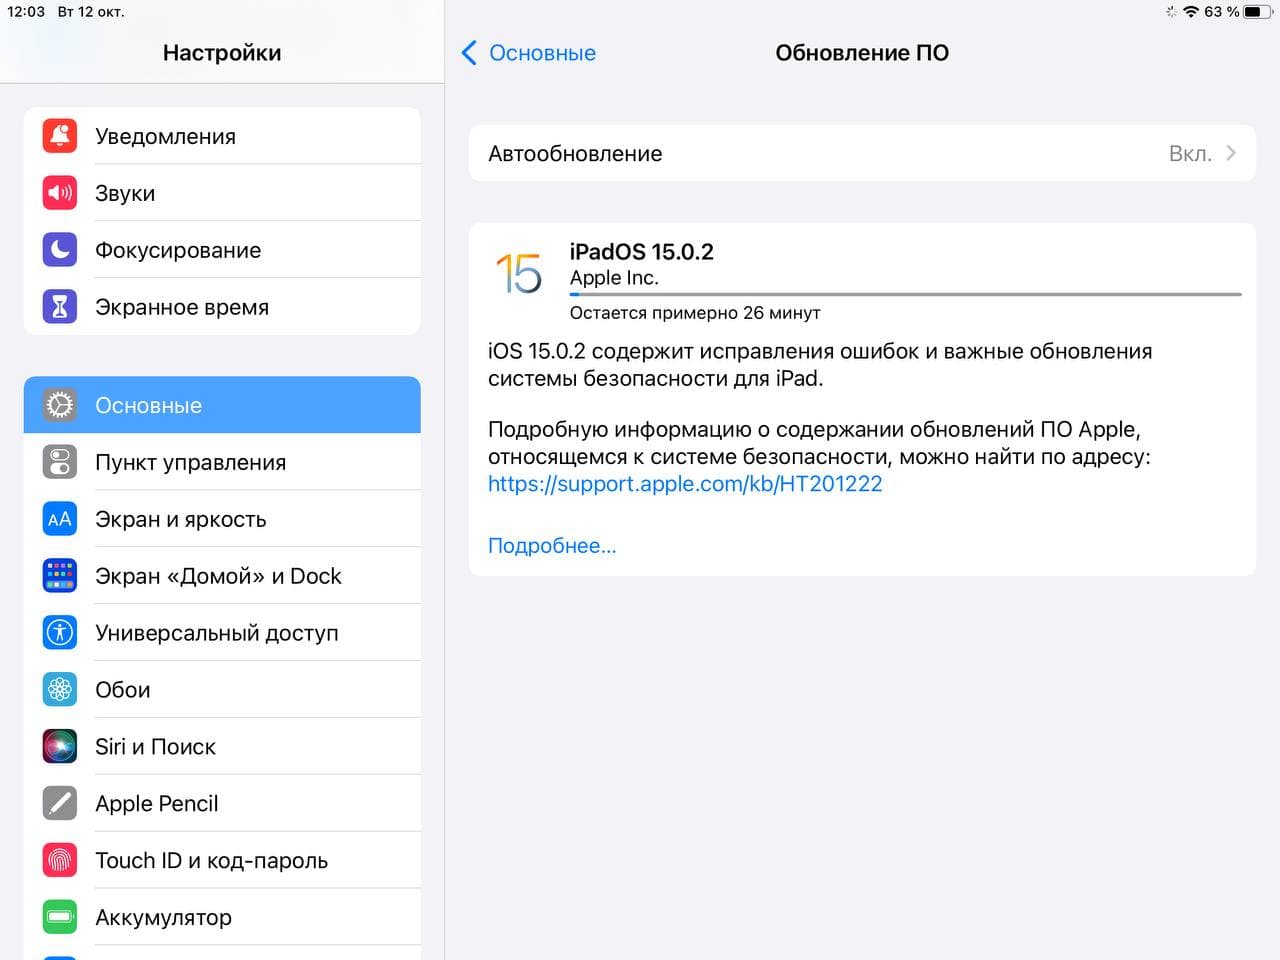Tap the Screen Time hourglass icon
1280x960 pixels.
point(60,307)
